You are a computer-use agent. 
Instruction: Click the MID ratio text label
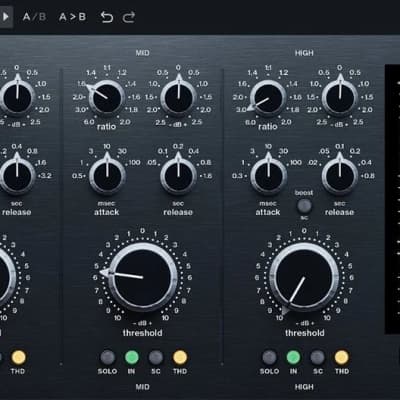106,126
